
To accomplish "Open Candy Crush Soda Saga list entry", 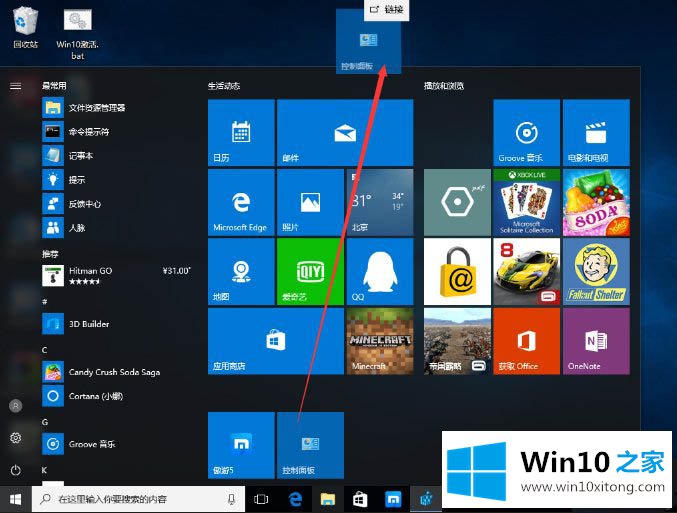I will [117, 372].
